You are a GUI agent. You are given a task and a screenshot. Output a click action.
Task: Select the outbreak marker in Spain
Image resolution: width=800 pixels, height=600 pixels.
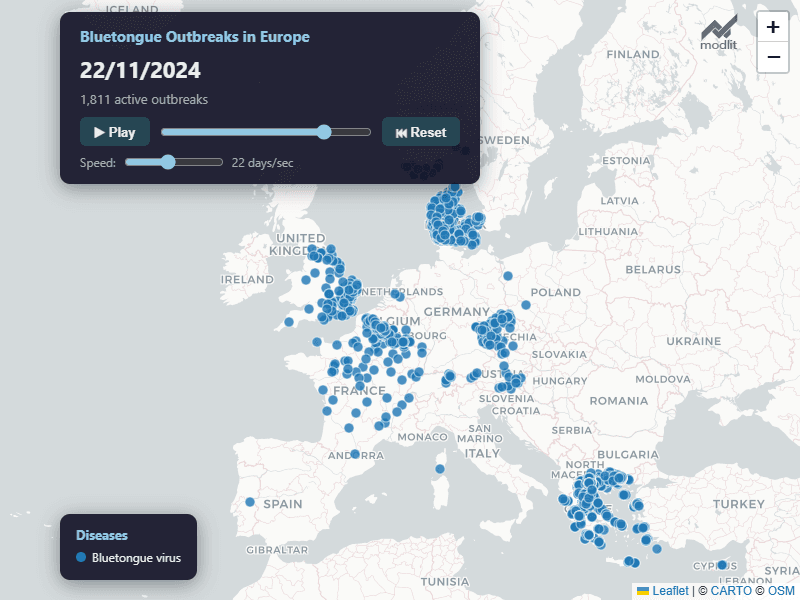250,502
